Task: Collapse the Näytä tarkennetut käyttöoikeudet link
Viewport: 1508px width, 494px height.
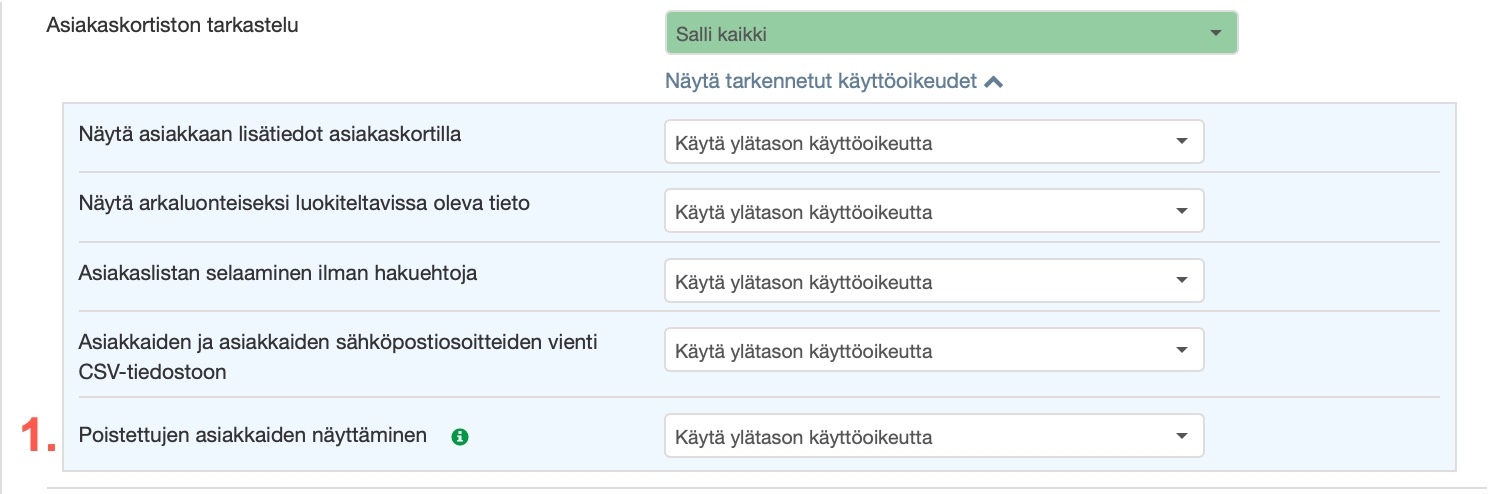Action: coord(821,82)
